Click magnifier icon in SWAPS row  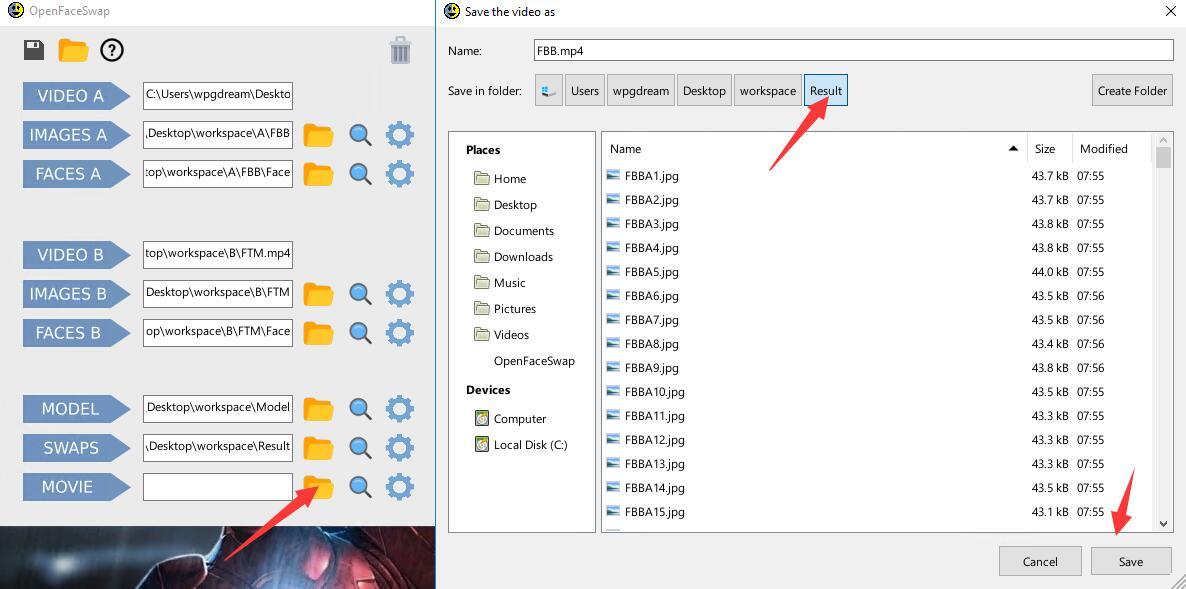(360, 448)
